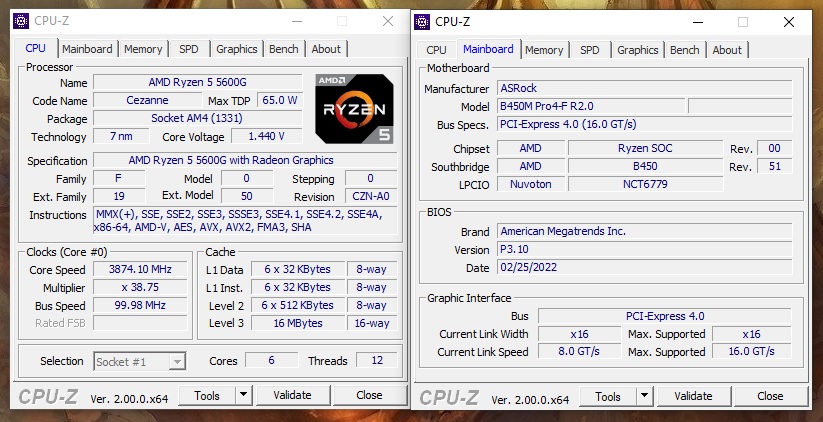Click the Ryzen 5 processor logo

pos(354,109)
